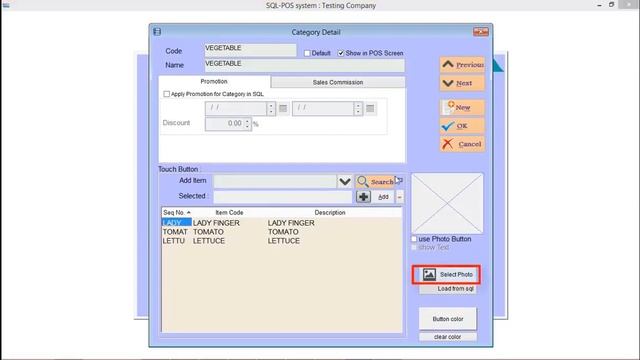640x360 pixels.
Task: Select the TOMATO item row
Action: click(x=282, y=232)
